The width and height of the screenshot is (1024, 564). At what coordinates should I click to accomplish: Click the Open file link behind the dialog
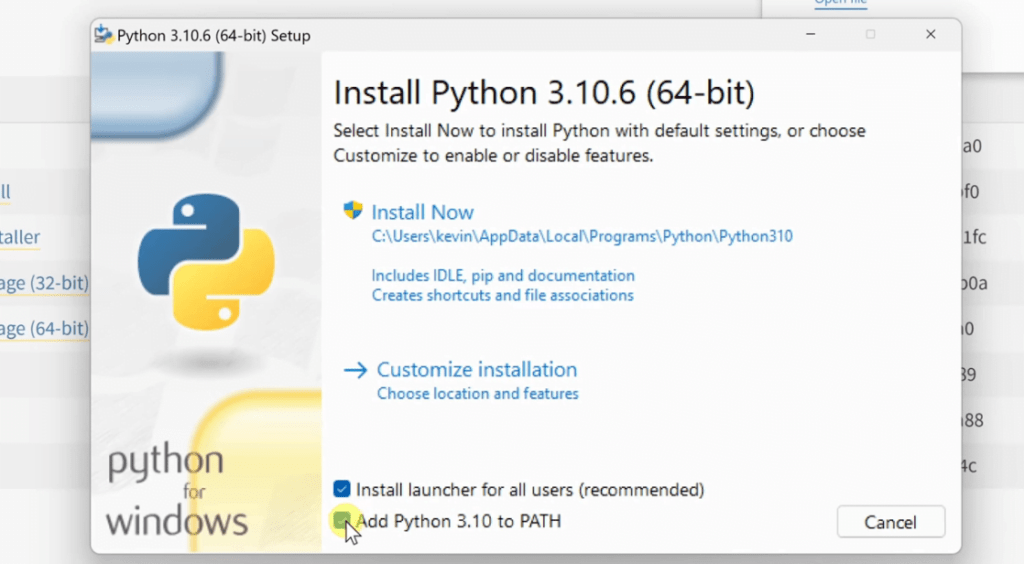pos(840,3)
